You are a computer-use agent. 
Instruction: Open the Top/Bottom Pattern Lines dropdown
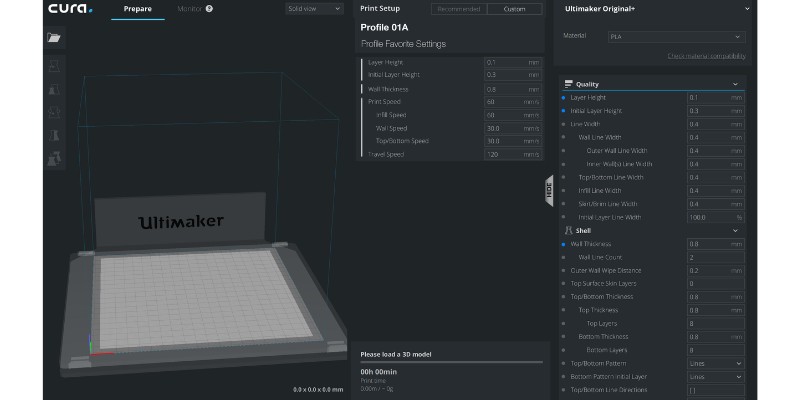pos(715,364)
